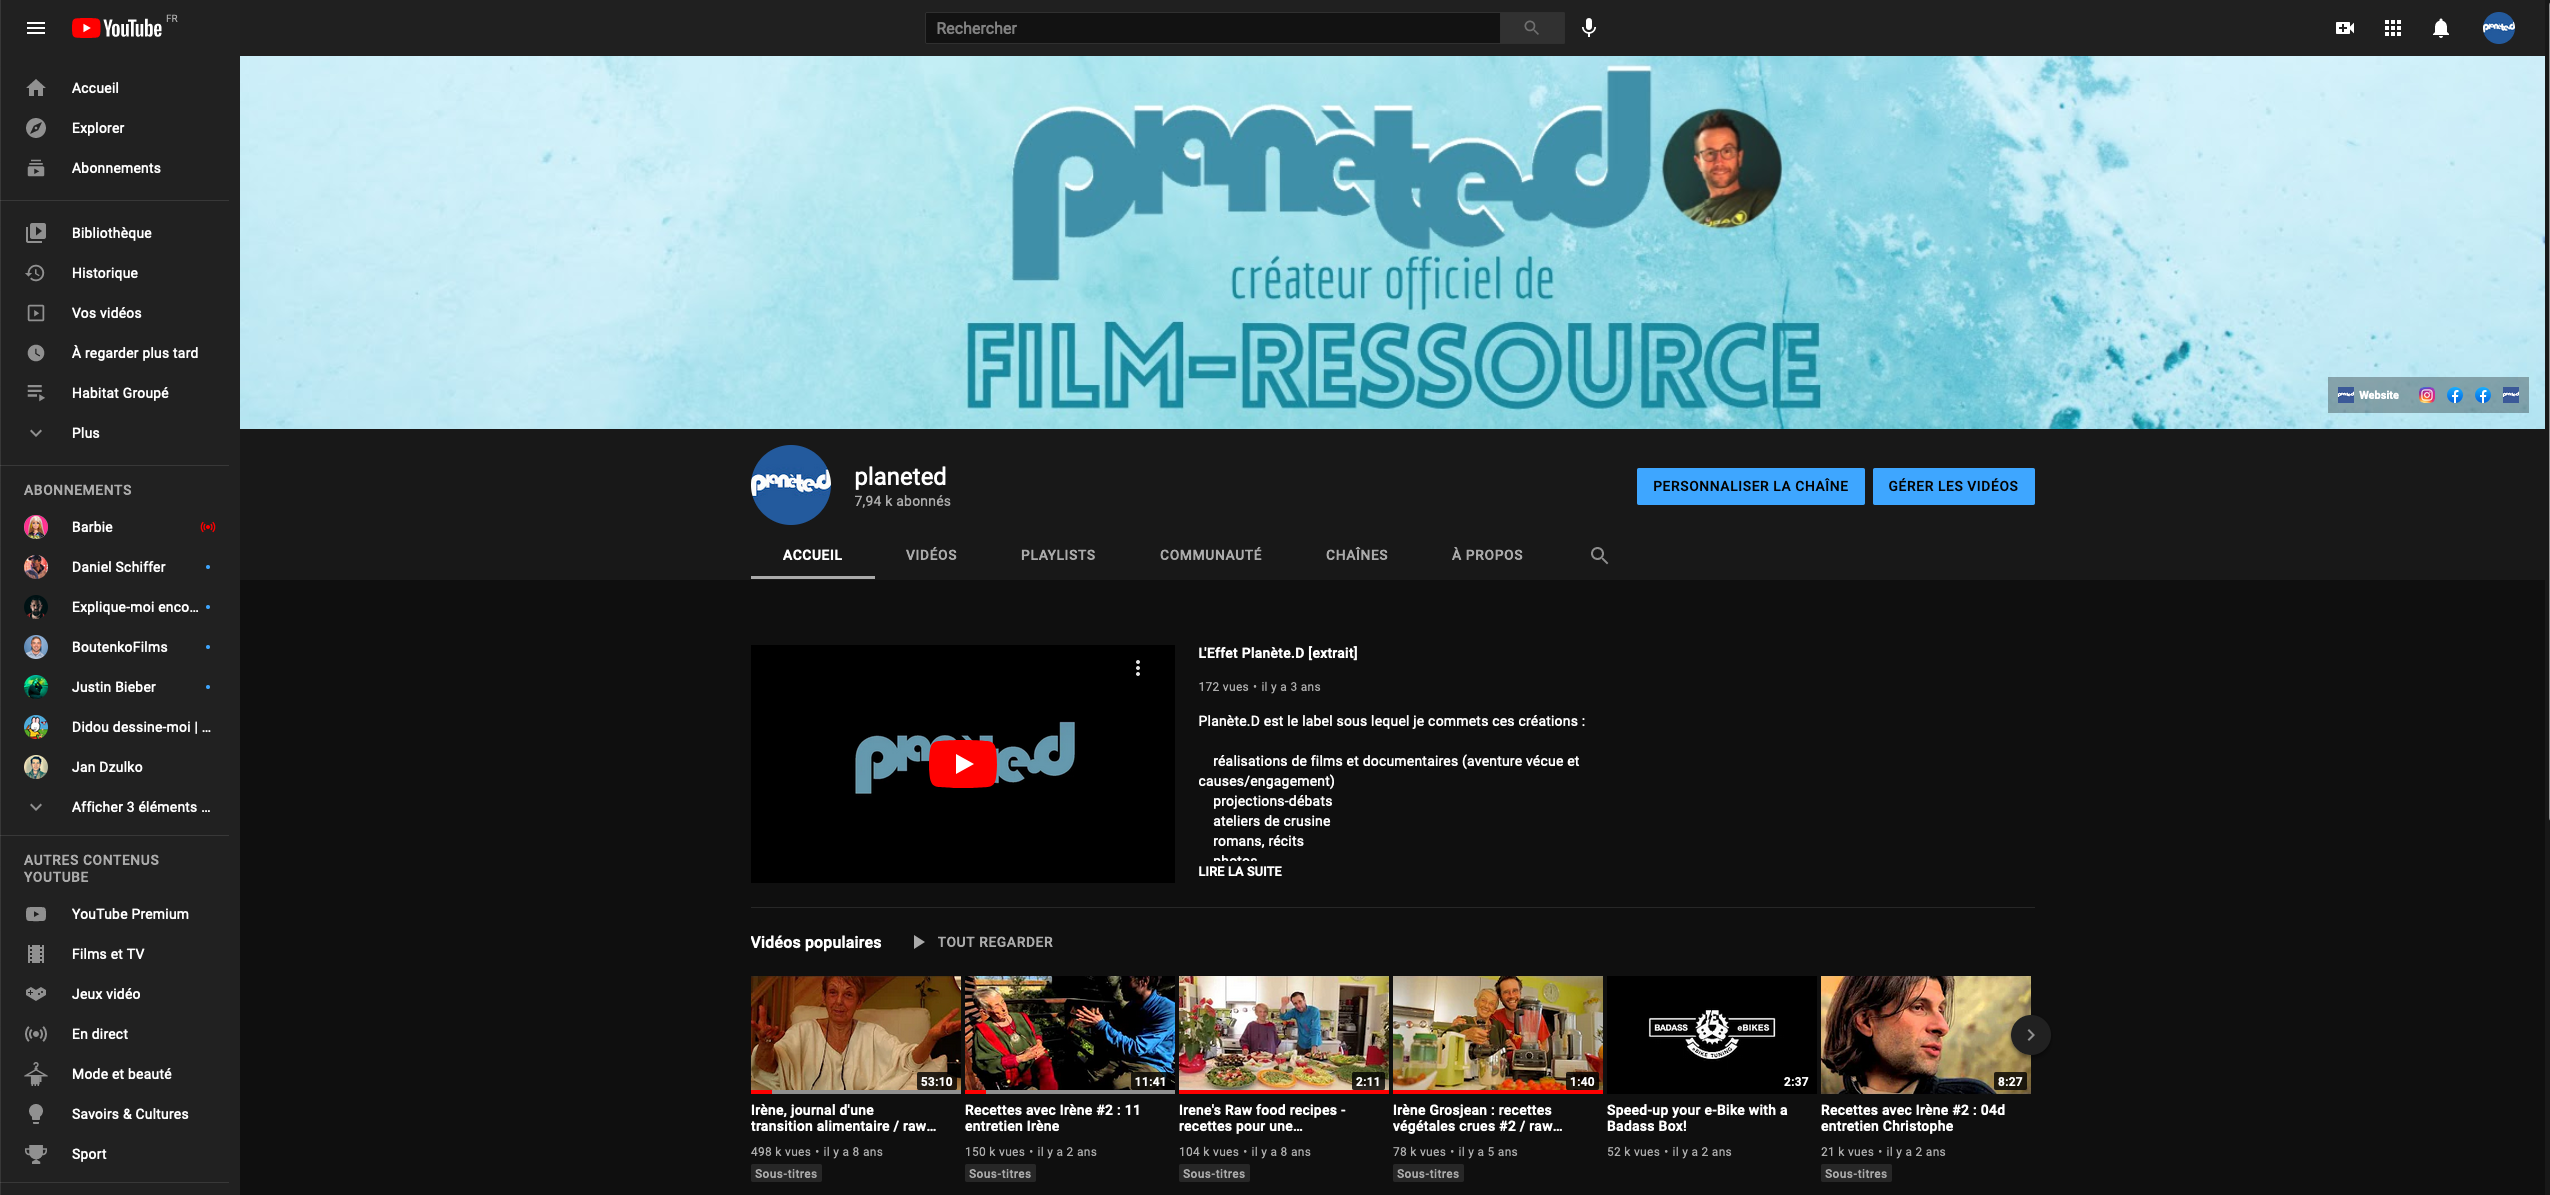Screen dimensions: 2550x1195
Task: Open Sport in the sidebar
Action: click(x=120, y=1154)
